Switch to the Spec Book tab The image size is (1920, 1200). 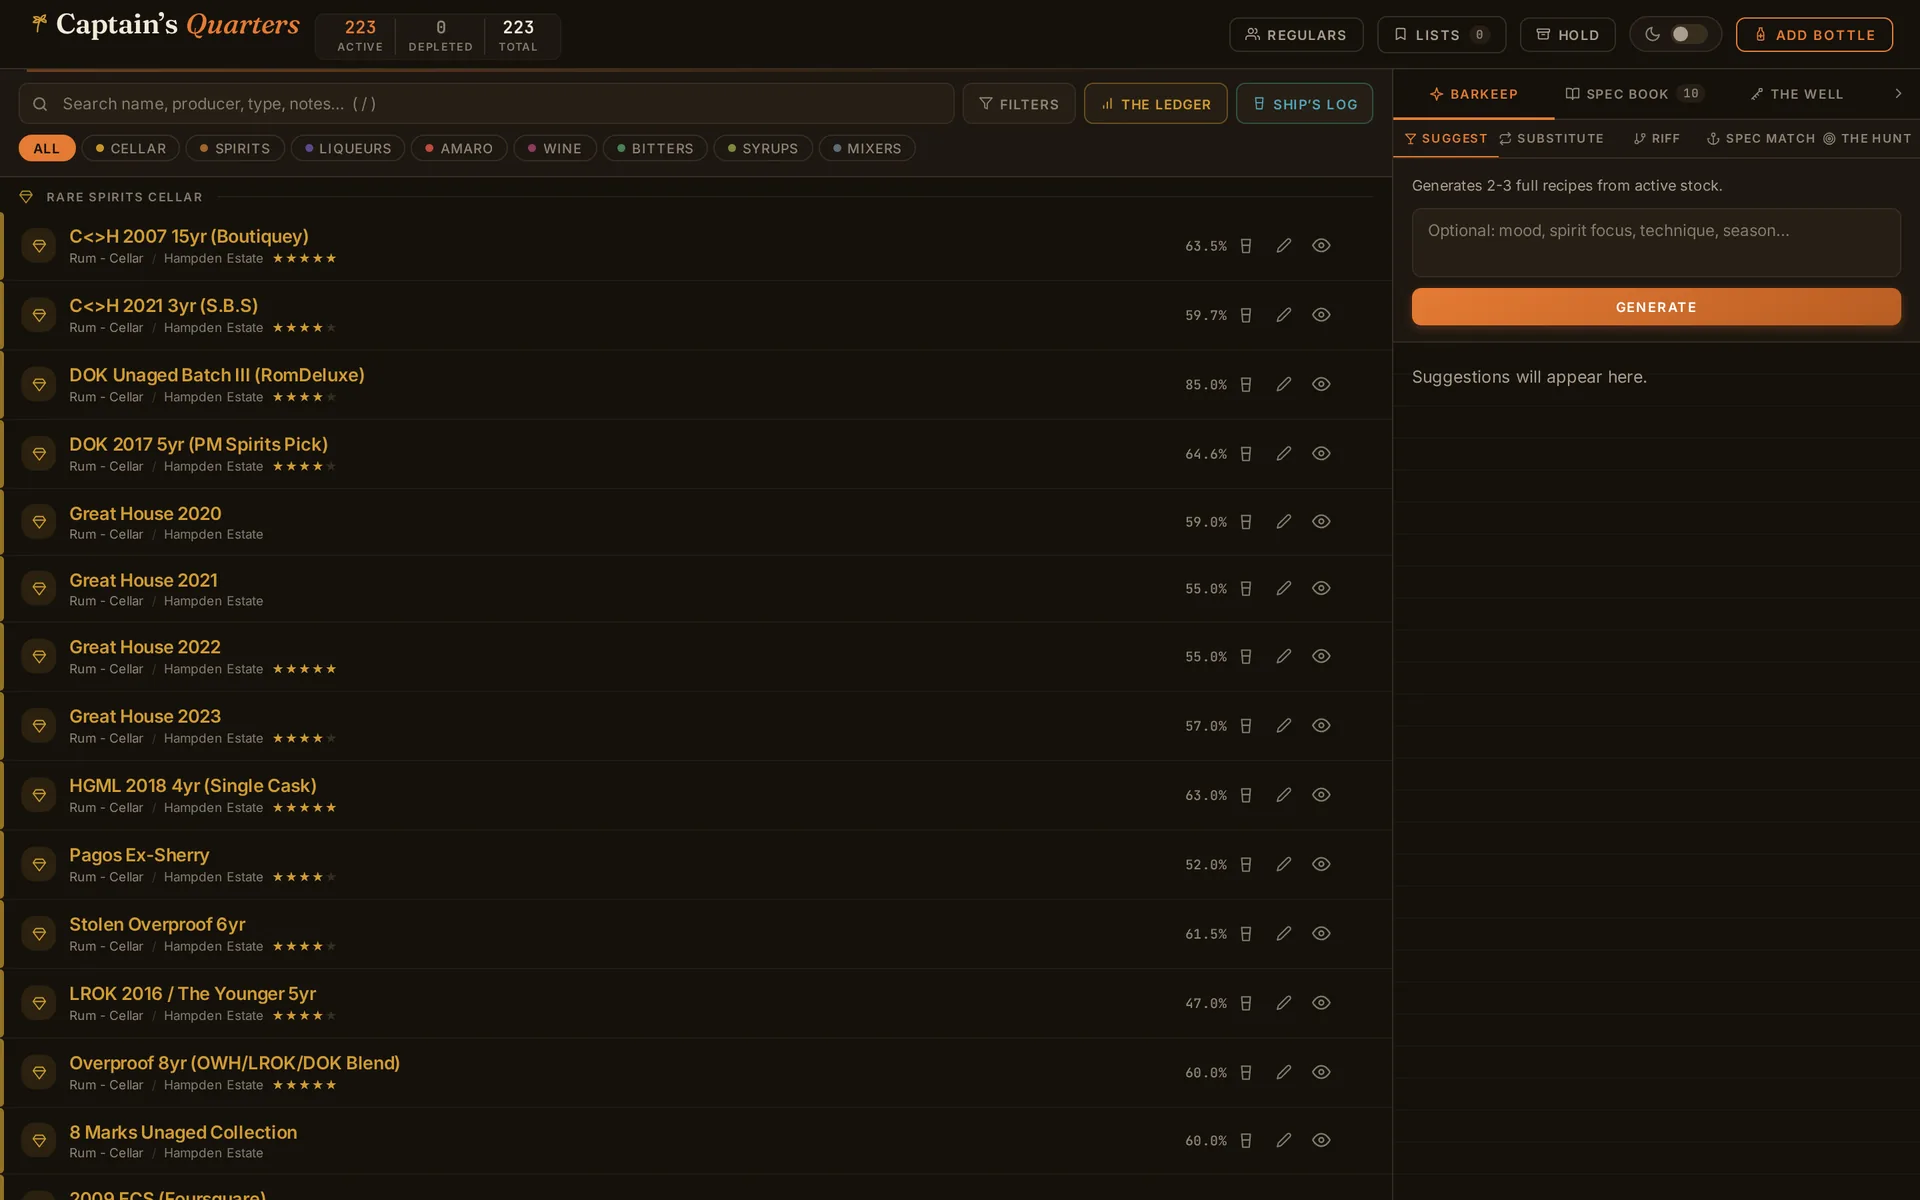[x=1635, y=94]
